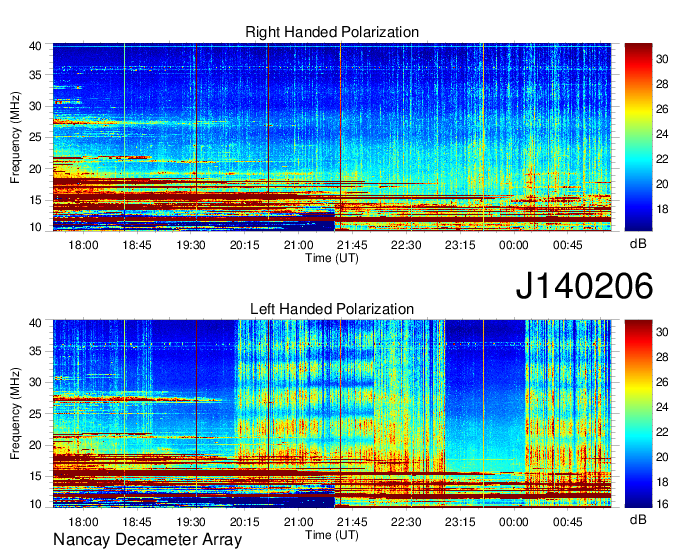The width and height of the screenshot is (680, 552).
Task: Click Time (UT) label of Left Handed plot
Action: (x=332, y=535)
